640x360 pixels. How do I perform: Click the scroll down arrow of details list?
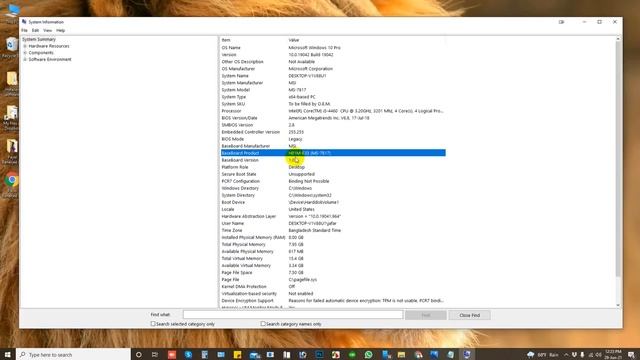618,305
